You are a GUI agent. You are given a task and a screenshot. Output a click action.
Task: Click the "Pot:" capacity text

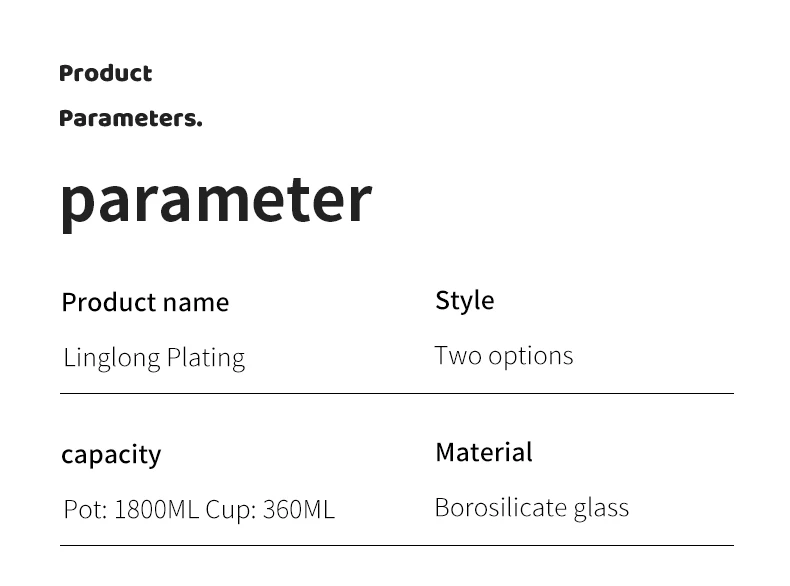pyautogui.click(x=85, y=510)
